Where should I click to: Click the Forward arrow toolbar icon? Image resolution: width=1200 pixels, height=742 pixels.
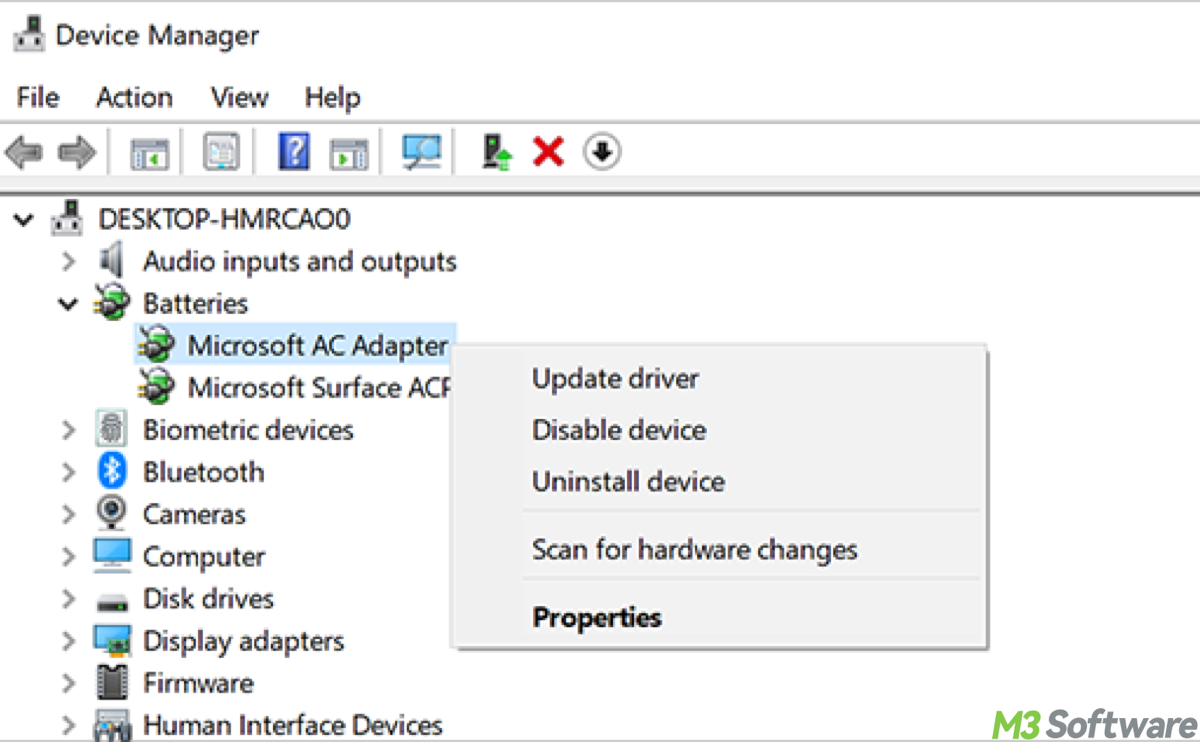[x=77, y=152]
